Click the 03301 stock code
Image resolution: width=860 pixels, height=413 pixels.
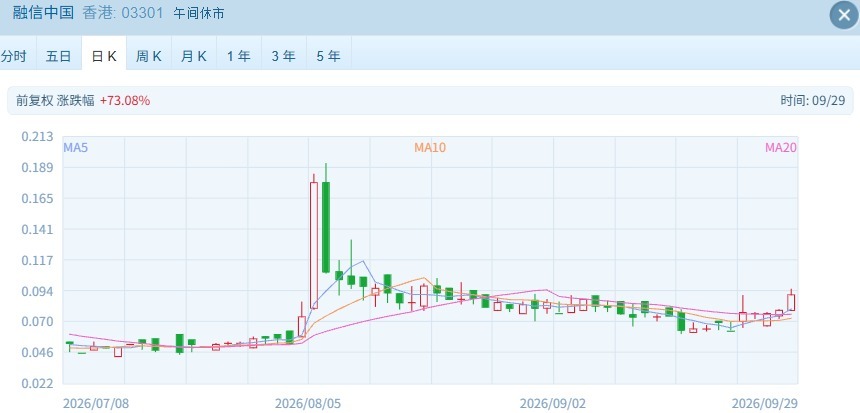point(143,13)
